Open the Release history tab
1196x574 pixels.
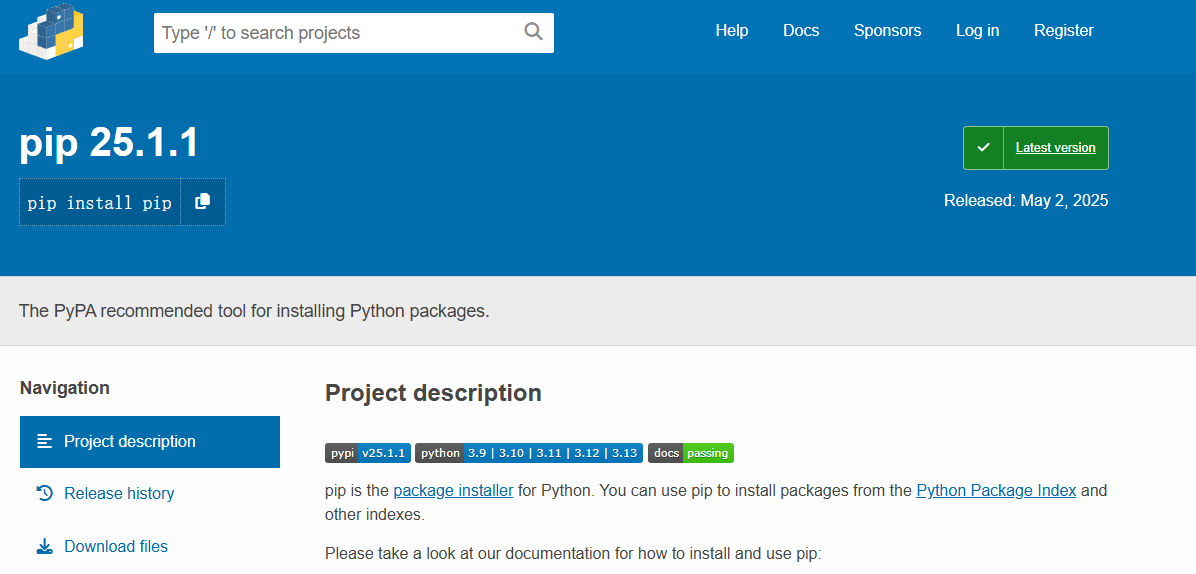click(x=119, y=493)
